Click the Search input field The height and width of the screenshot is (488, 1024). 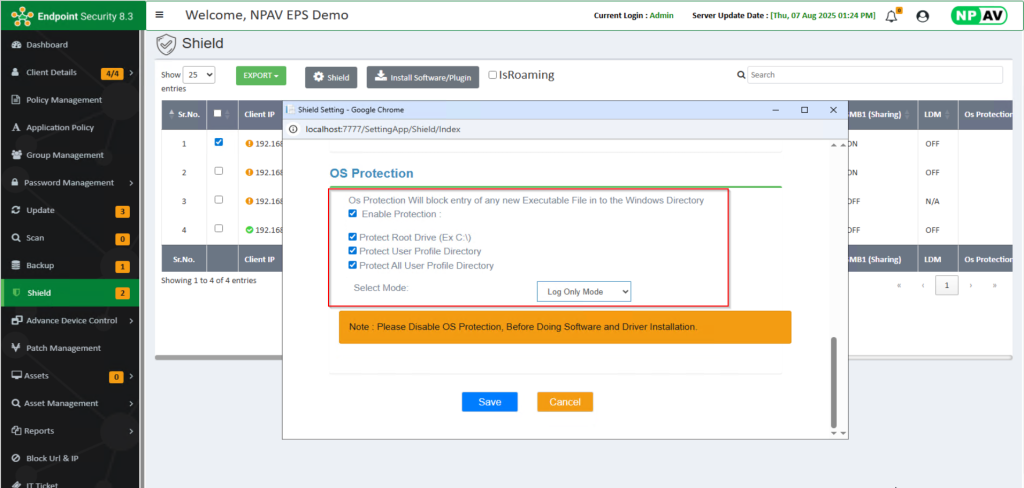pyautogui.click(x=874, y=75)
